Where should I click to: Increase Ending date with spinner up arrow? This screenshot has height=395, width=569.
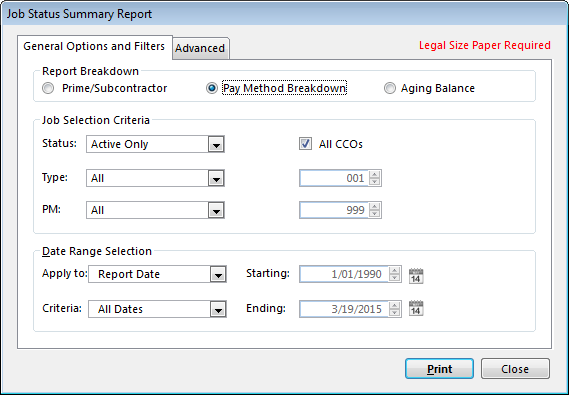(x=394, y=305)
